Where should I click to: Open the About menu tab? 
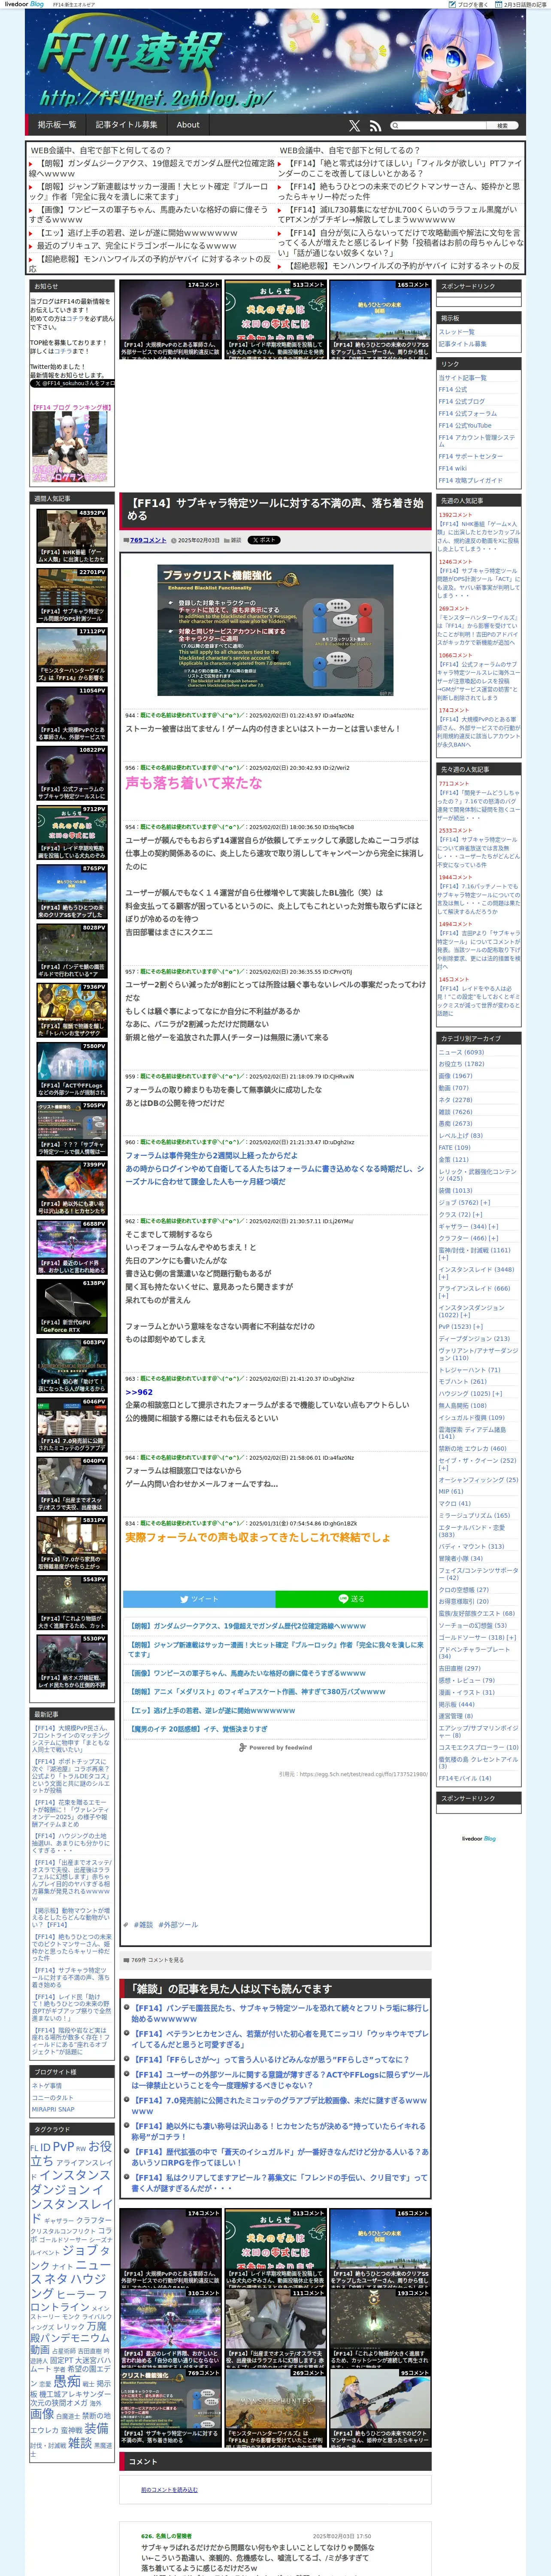coord(188,125)
